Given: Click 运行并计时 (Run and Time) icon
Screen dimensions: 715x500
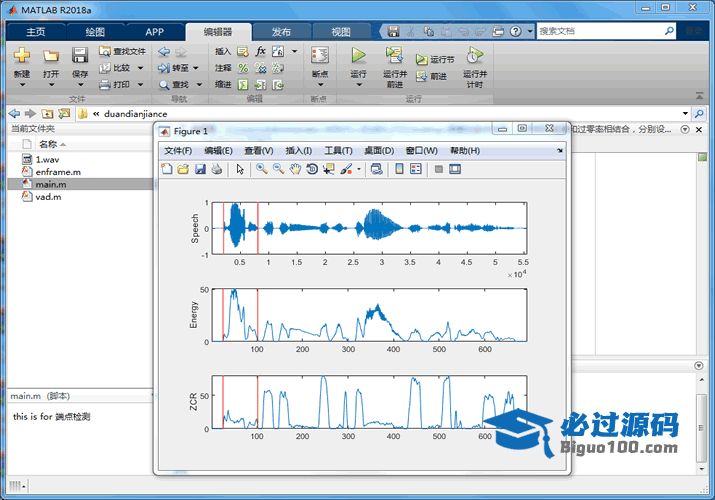Looking at the screenshot, I should tap(475, 55).
